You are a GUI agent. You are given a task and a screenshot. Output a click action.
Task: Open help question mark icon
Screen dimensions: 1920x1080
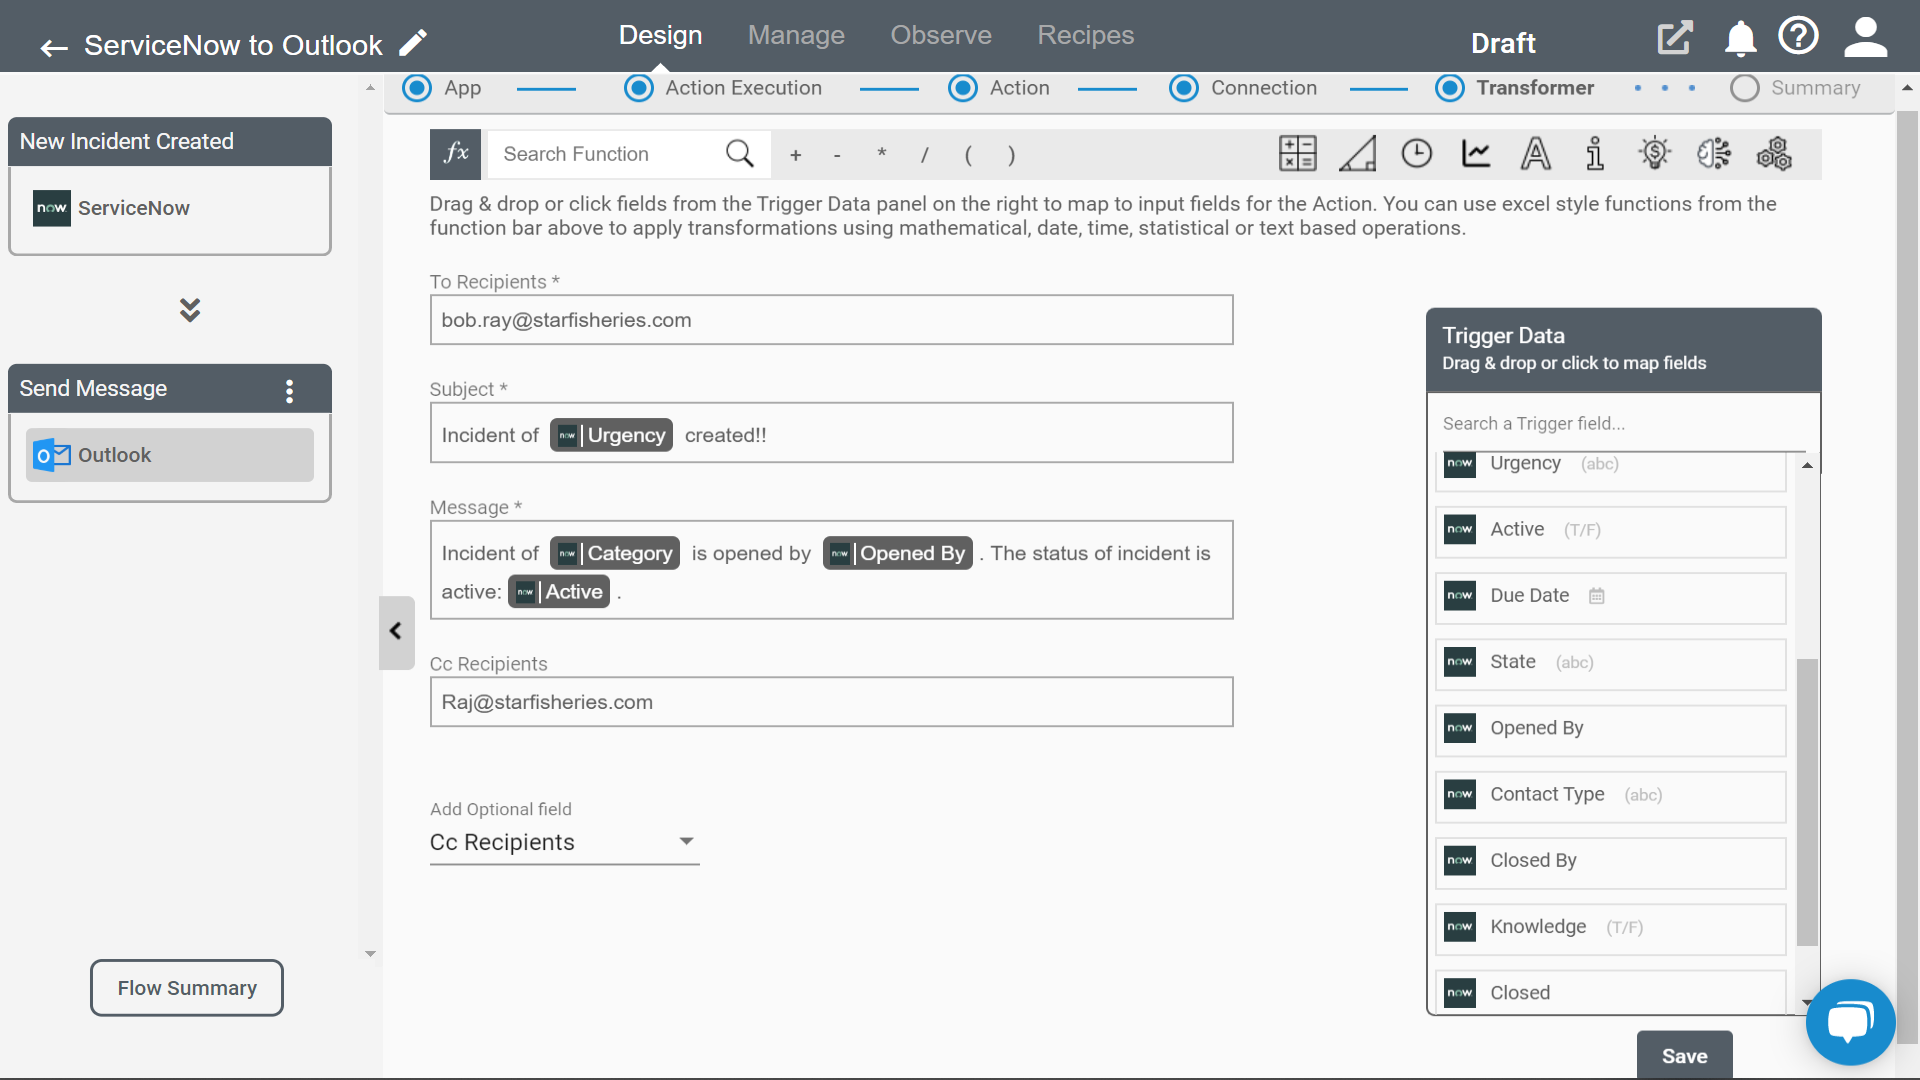point(1798,36)
